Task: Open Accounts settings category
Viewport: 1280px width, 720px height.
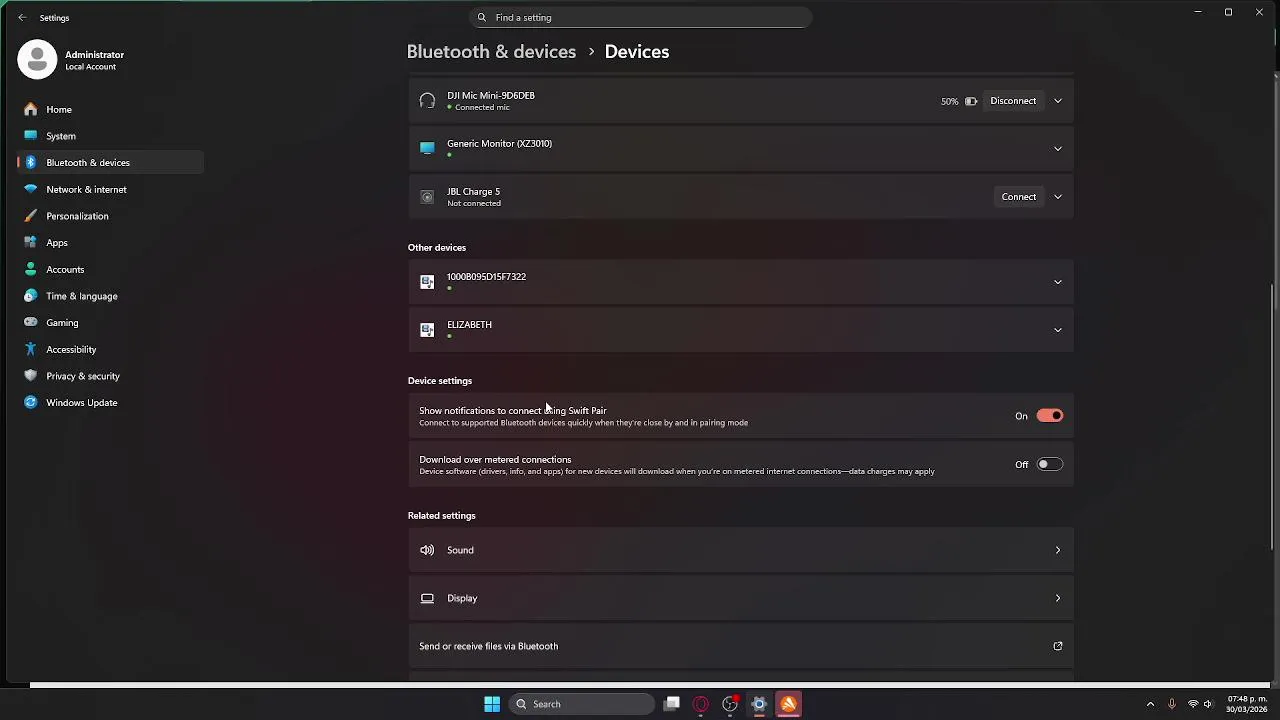Action: click(110, 269)
